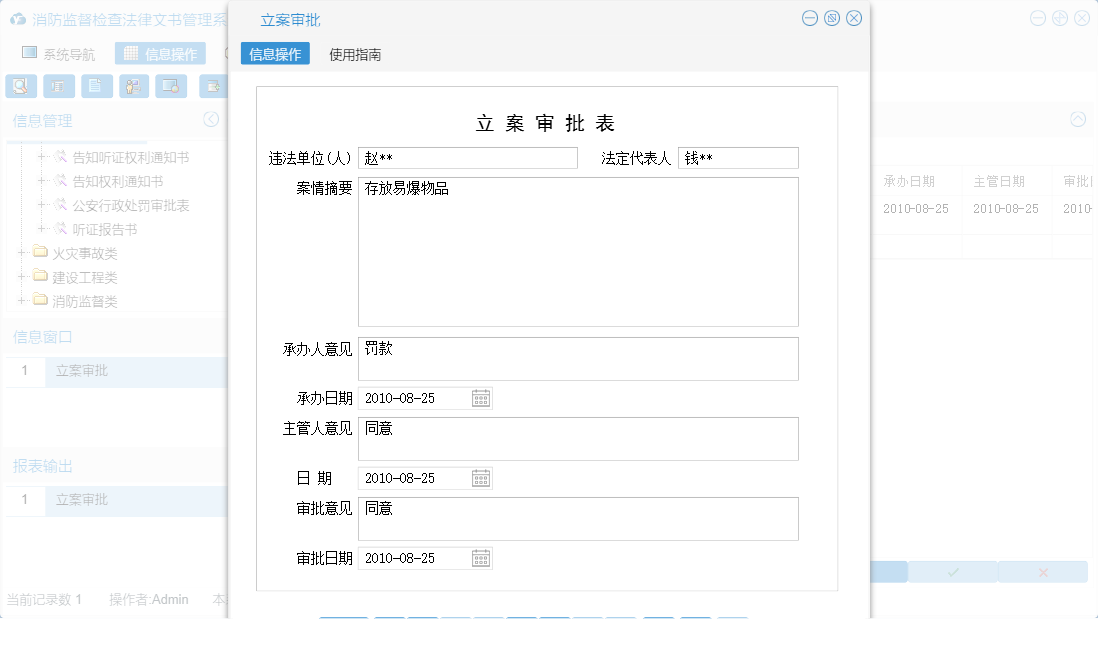Select the report list toolbar icon
Image resolution: width=1098 pixels, height=660 pixels.
[59, 86]
